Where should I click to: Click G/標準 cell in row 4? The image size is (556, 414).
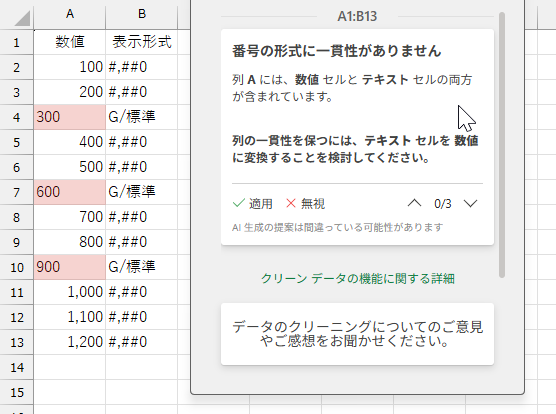pos(141,117)
